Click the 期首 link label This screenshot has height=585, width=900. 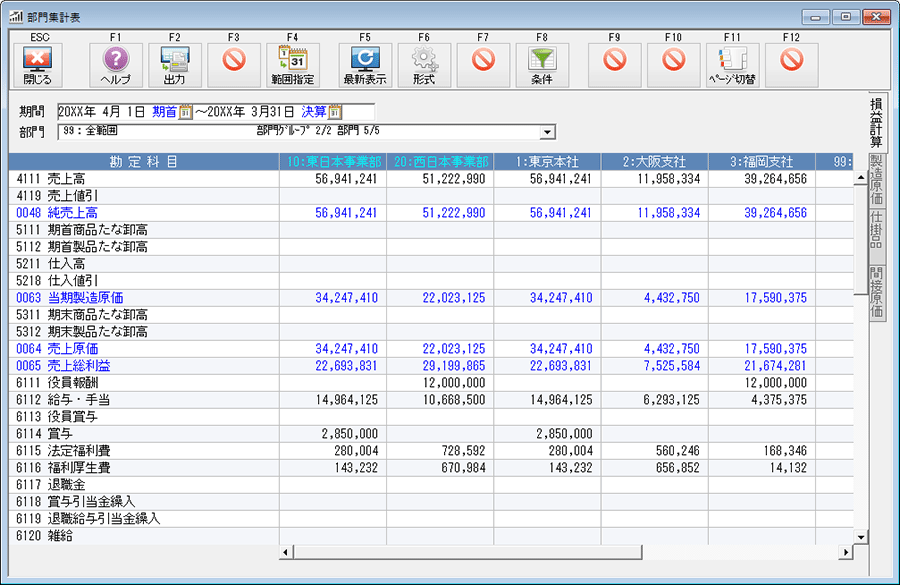coord(164,112)
